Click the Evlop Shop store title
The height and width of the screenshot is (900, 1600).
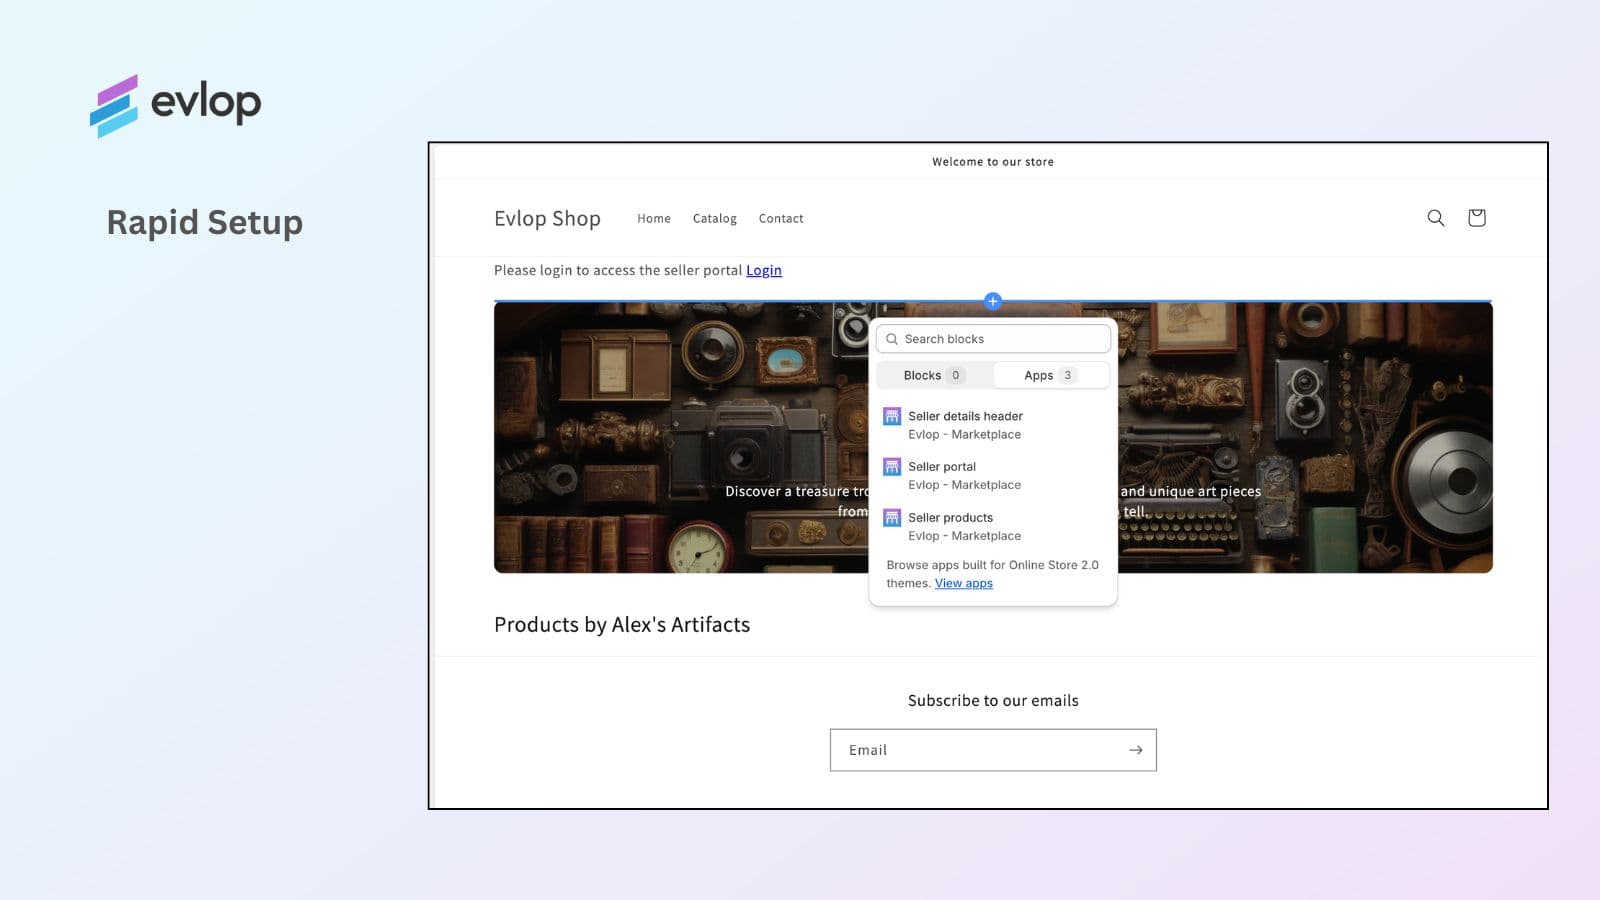click(x=547, y=219)
